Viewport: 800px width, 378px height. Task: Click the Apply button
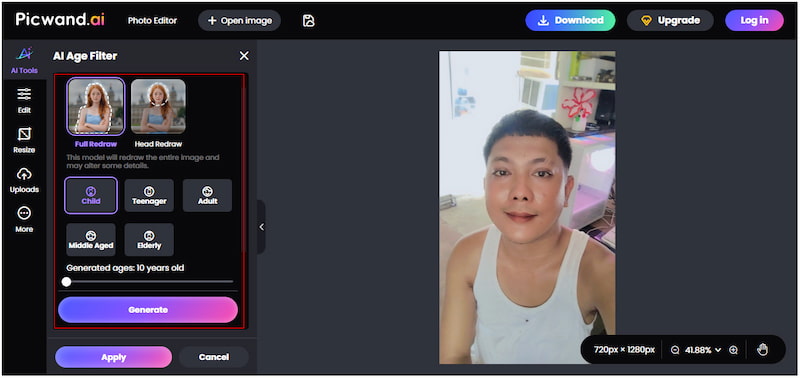tap(113, 357)
